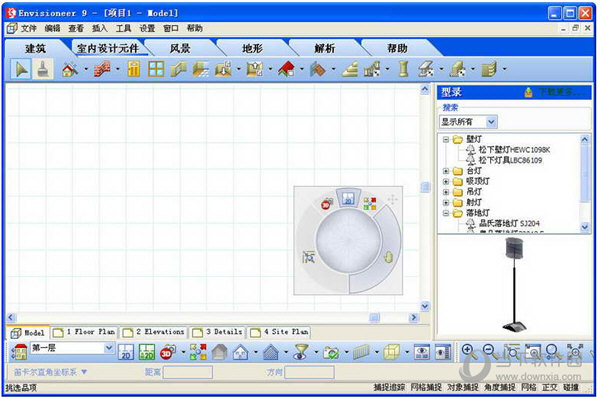Pick the paintbrush tool in toolbar
This screenshot has height=399, width=600.
click(x=43, y=69)
